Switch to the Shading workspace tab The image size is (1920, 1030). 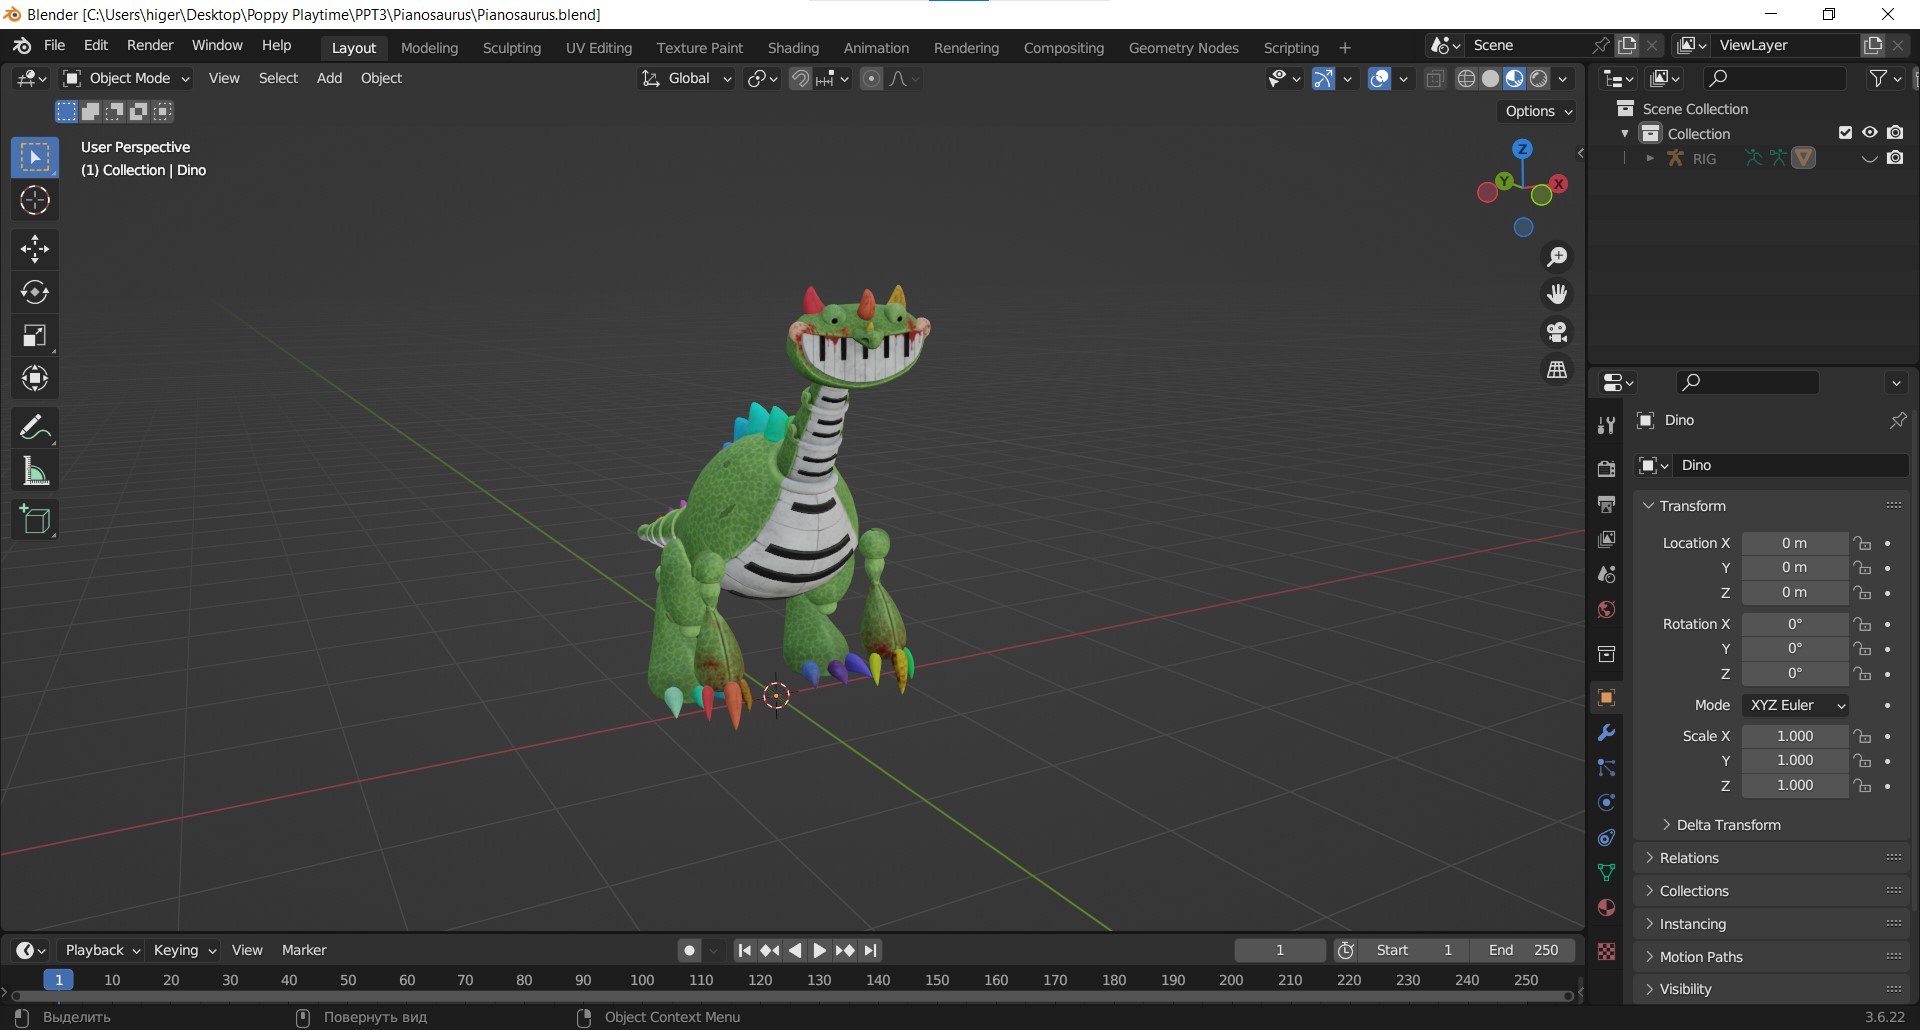[793, 47]
